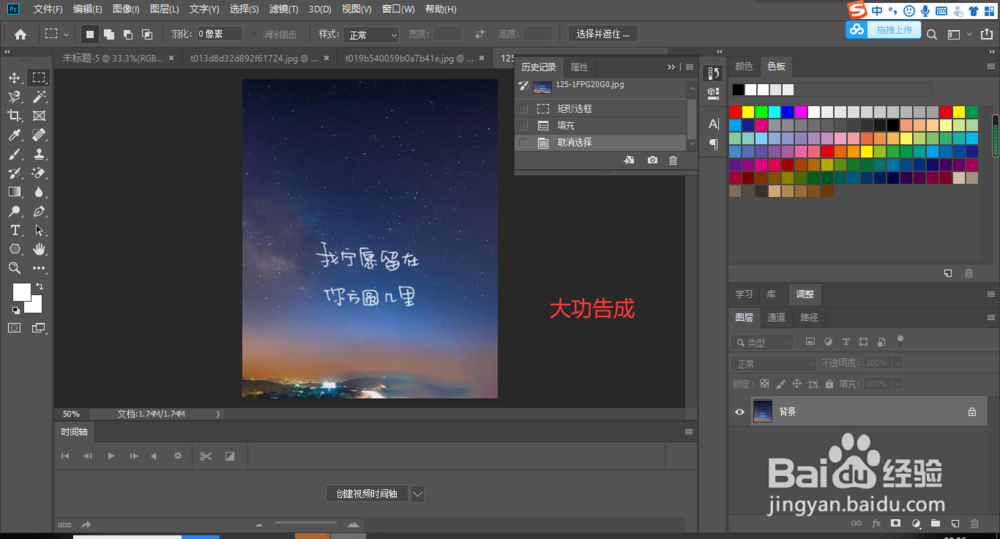
Task: Pick the red swatch in first swatch row
Action: tap(735, 112)
